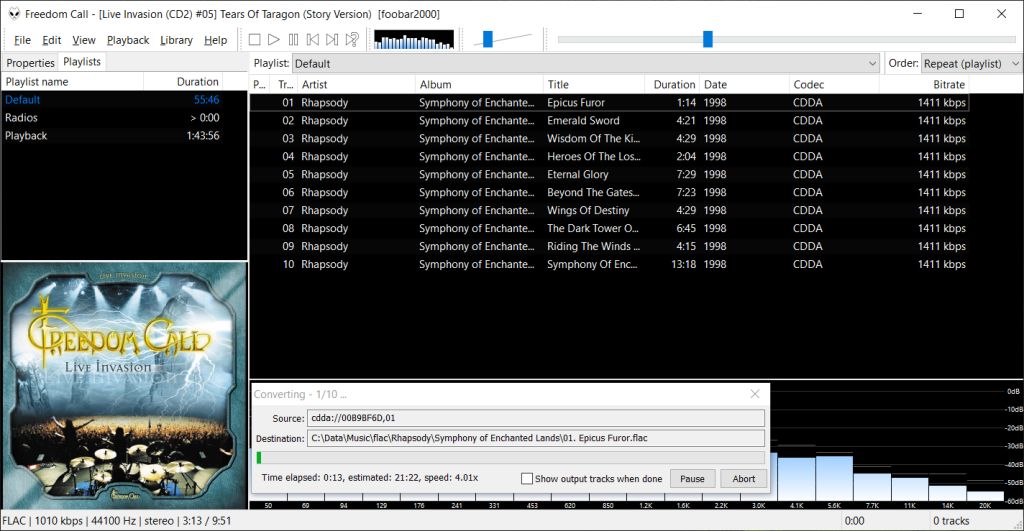The height and width of the screenshot is (531, 1024).
Task: Go to previous track with toolbar icon
Action: click(x=313, y=40)
